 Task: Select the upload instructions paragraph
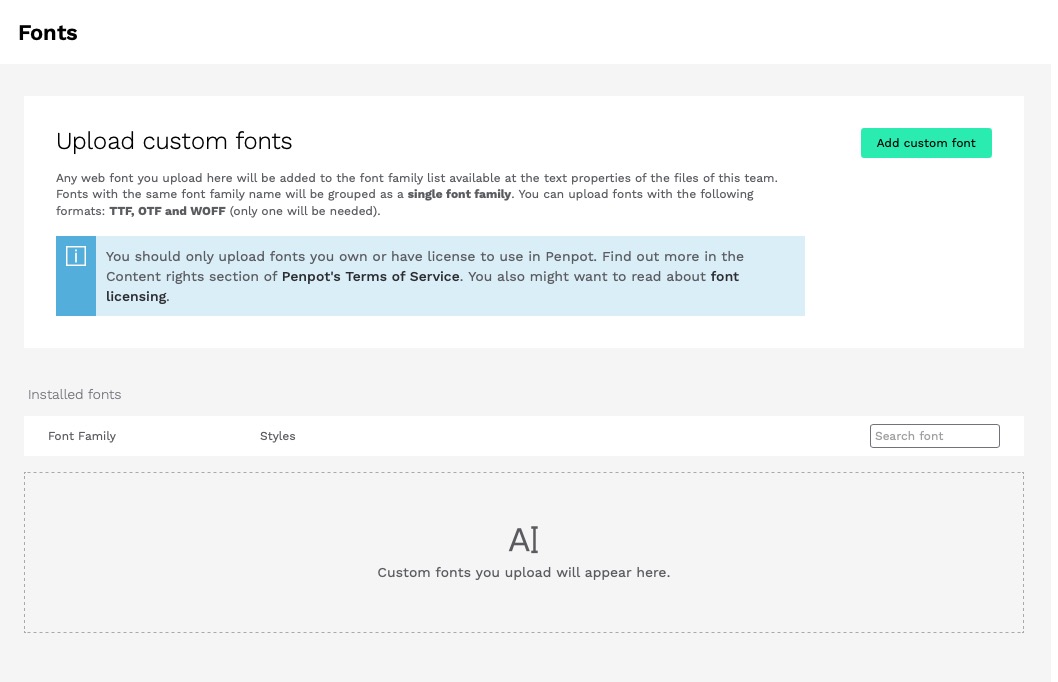[417, 194]
